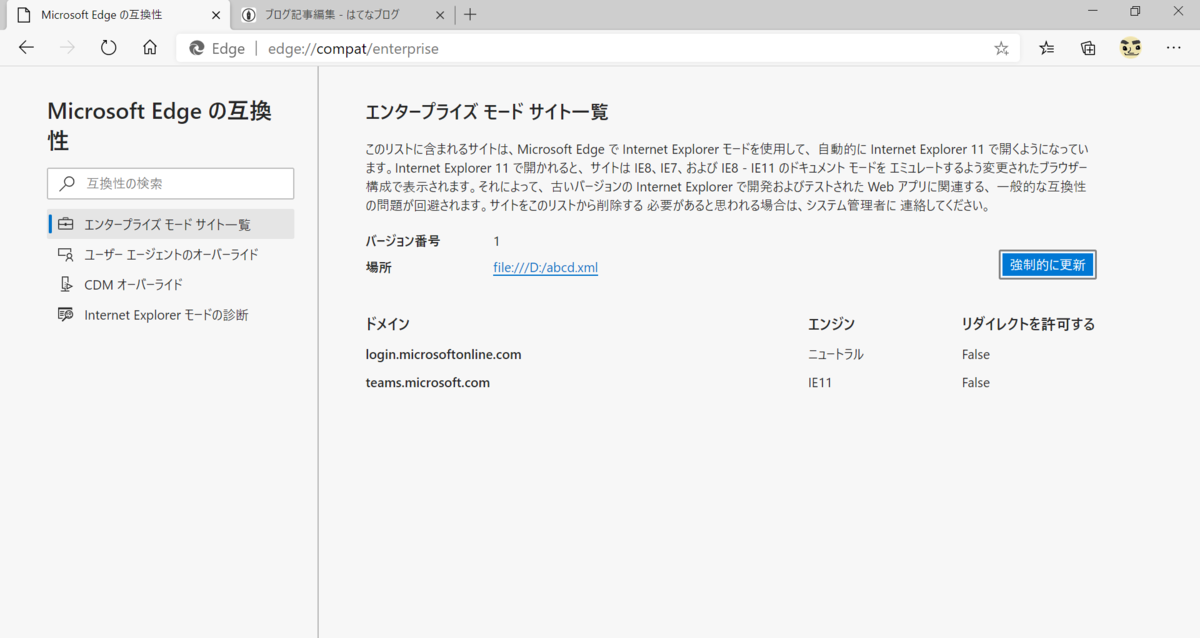Click ニュートラル engine value
This screenshot has width=1200, height=638.
(835, 354)
